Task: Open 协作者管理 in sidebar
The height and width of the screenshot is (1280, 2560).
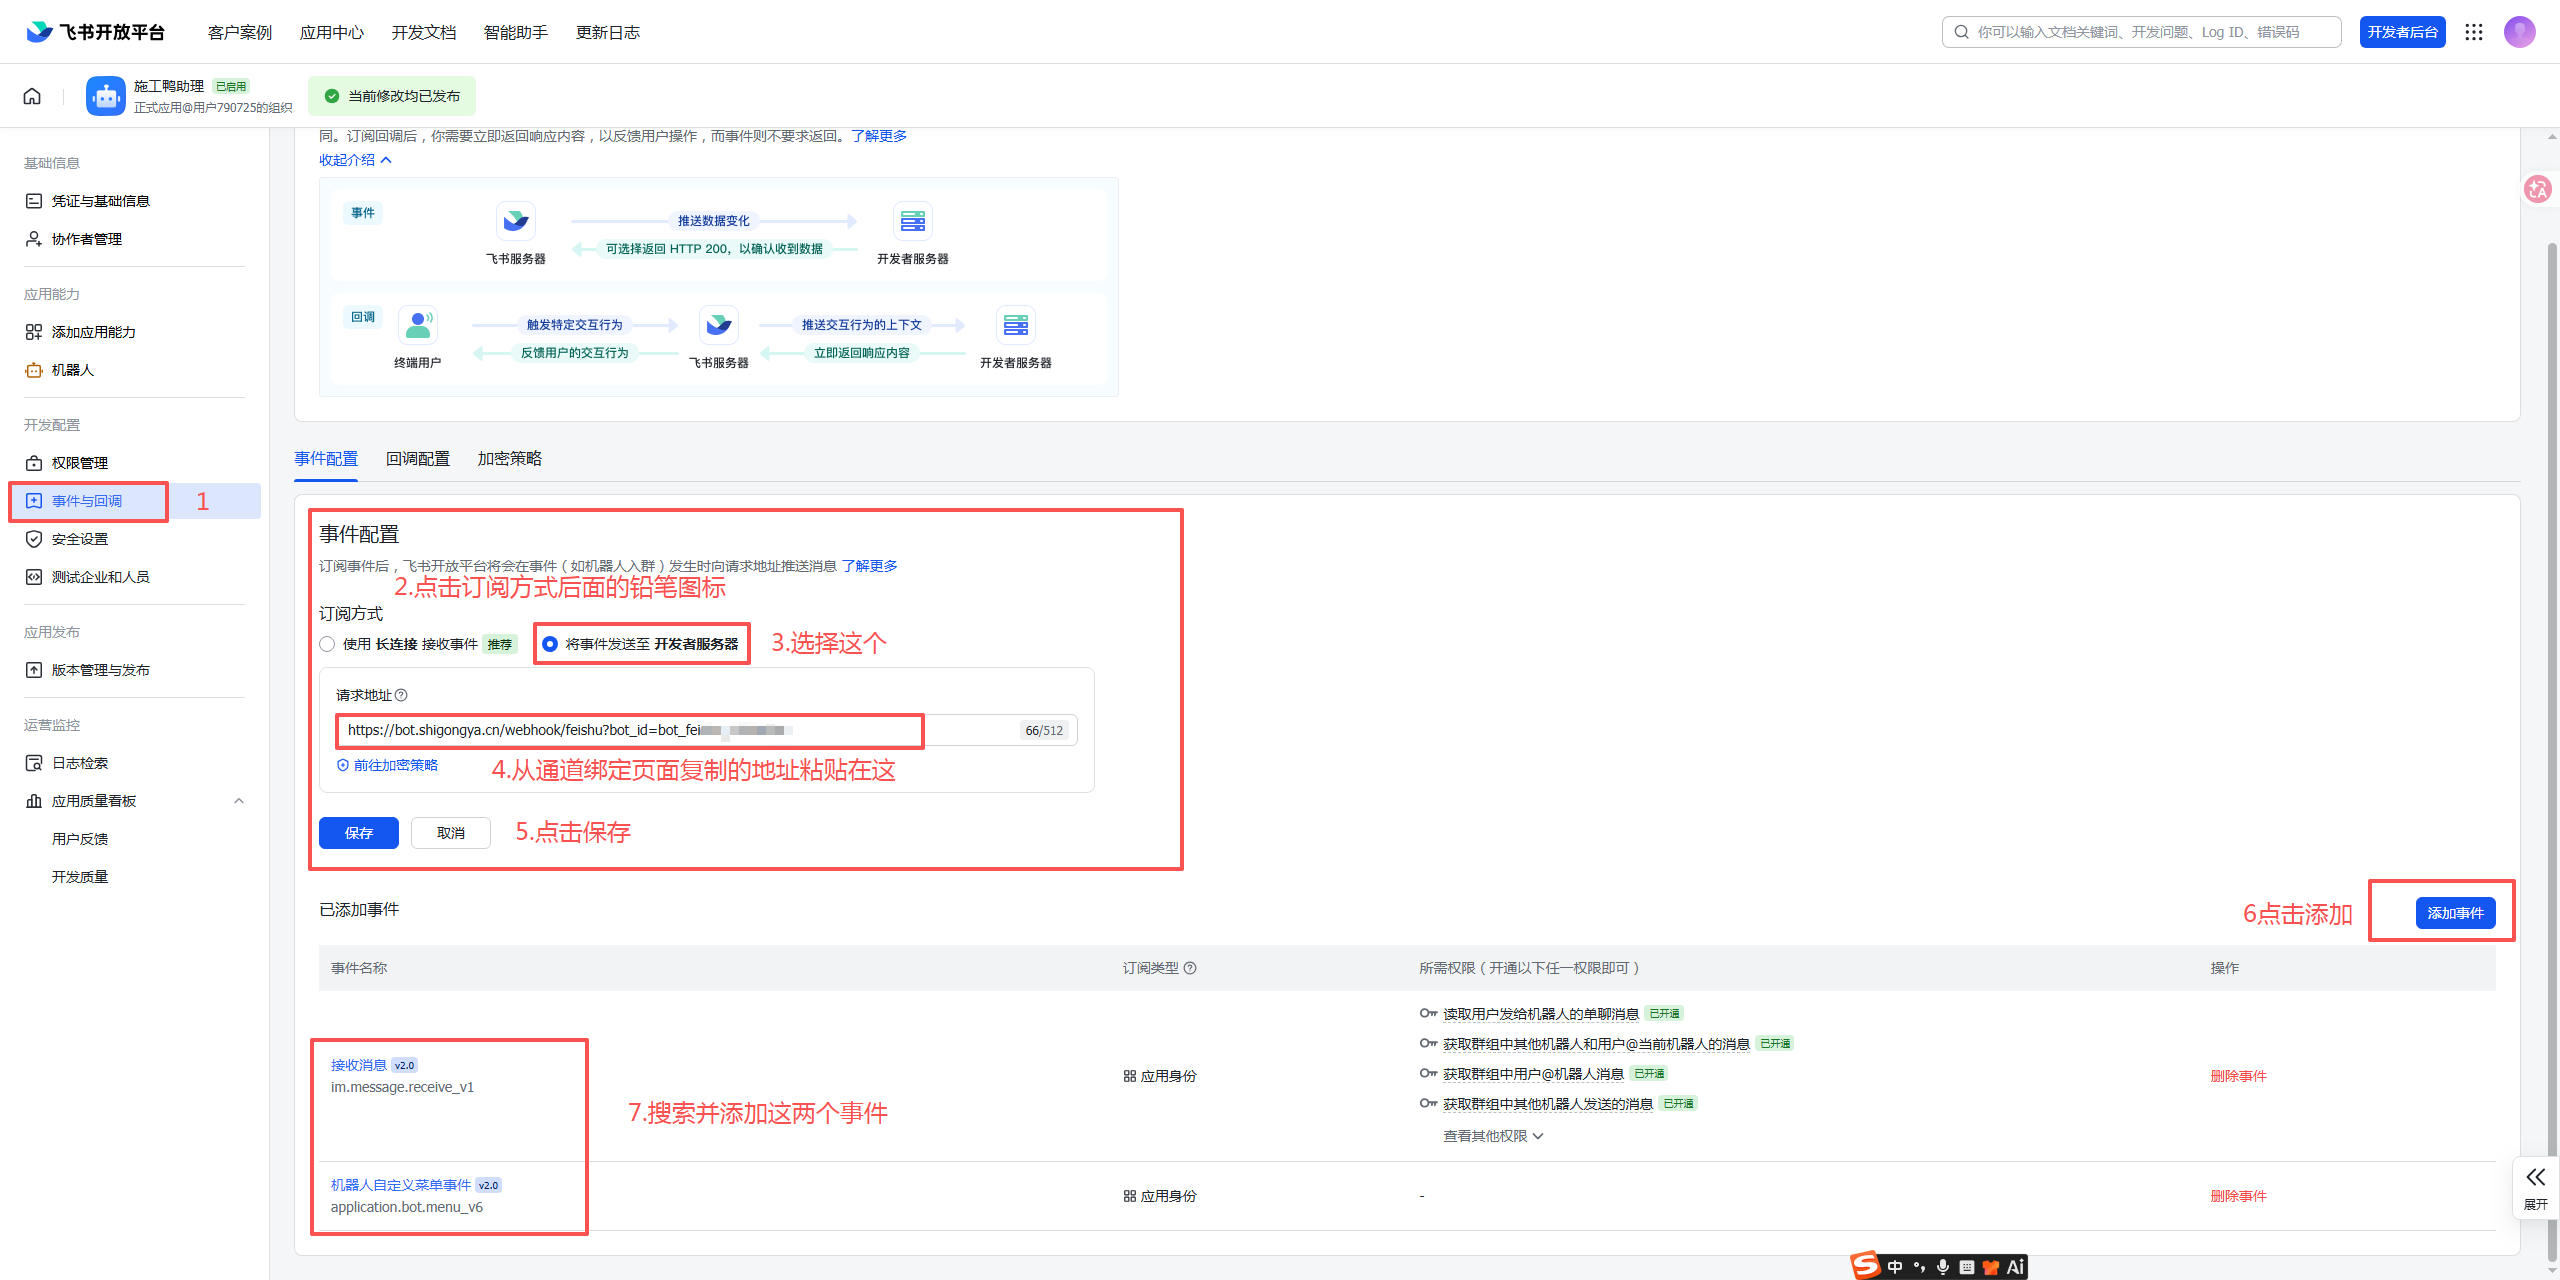Action: point(87,239)
